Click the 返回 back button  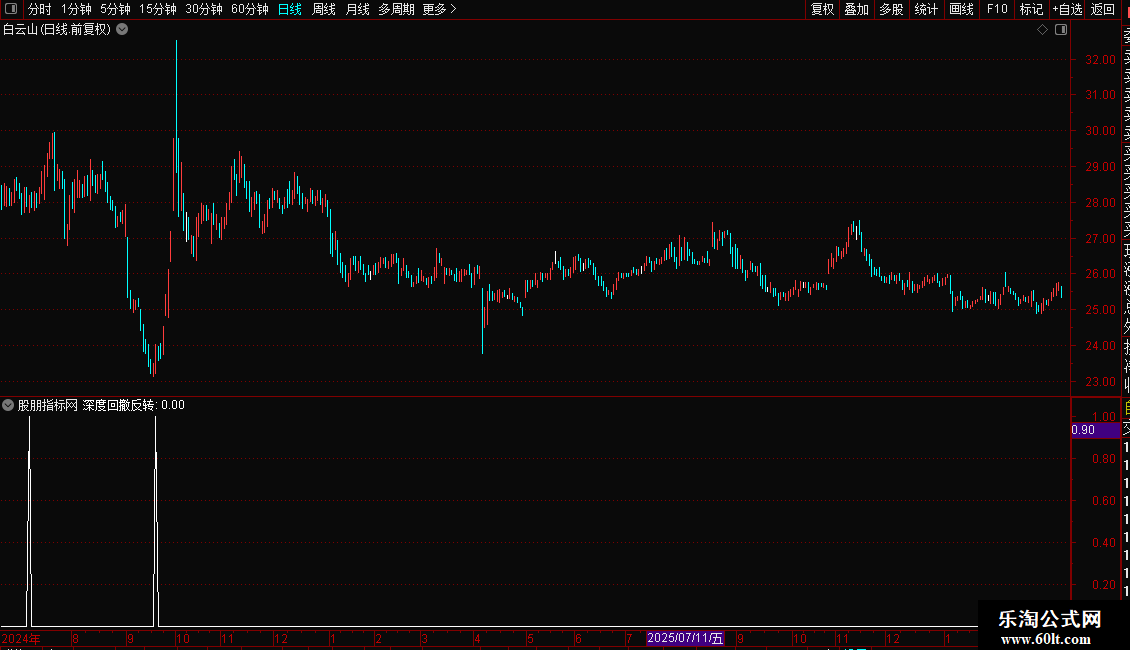[x=1103, y=9]
